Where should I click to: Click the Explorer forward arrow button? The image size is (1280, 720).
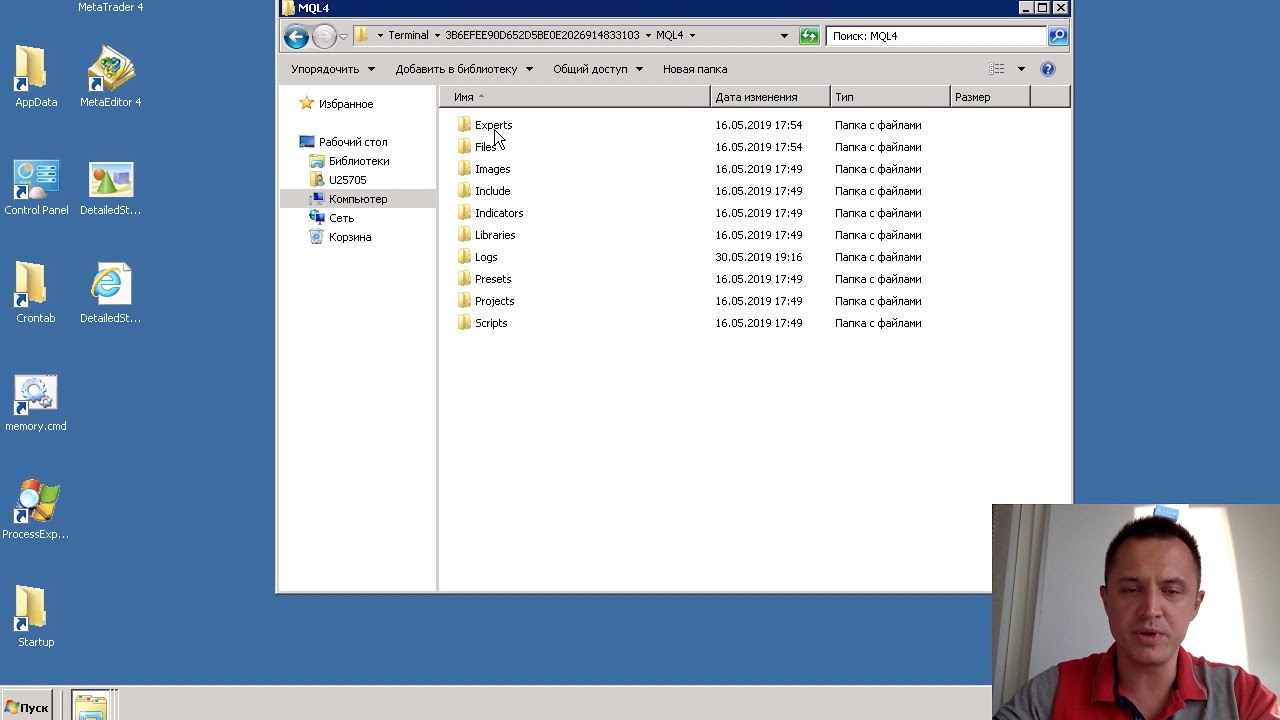(x=324, y=36)
